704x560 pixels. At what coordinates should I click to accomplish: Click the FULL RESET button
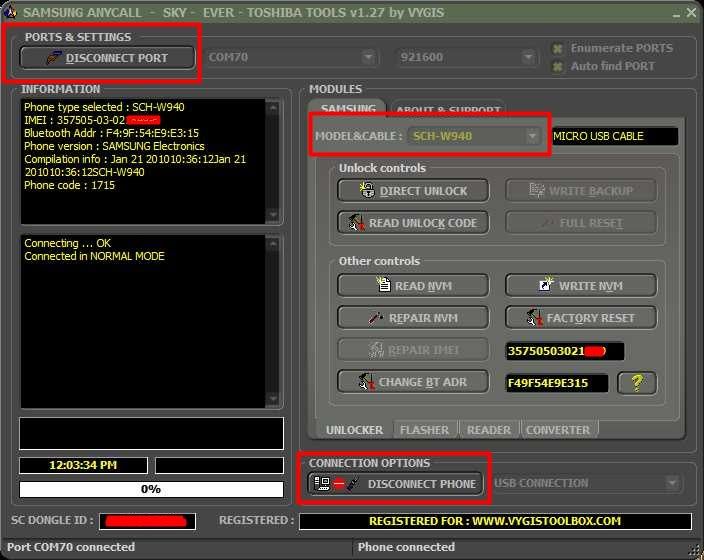point(581,223)
